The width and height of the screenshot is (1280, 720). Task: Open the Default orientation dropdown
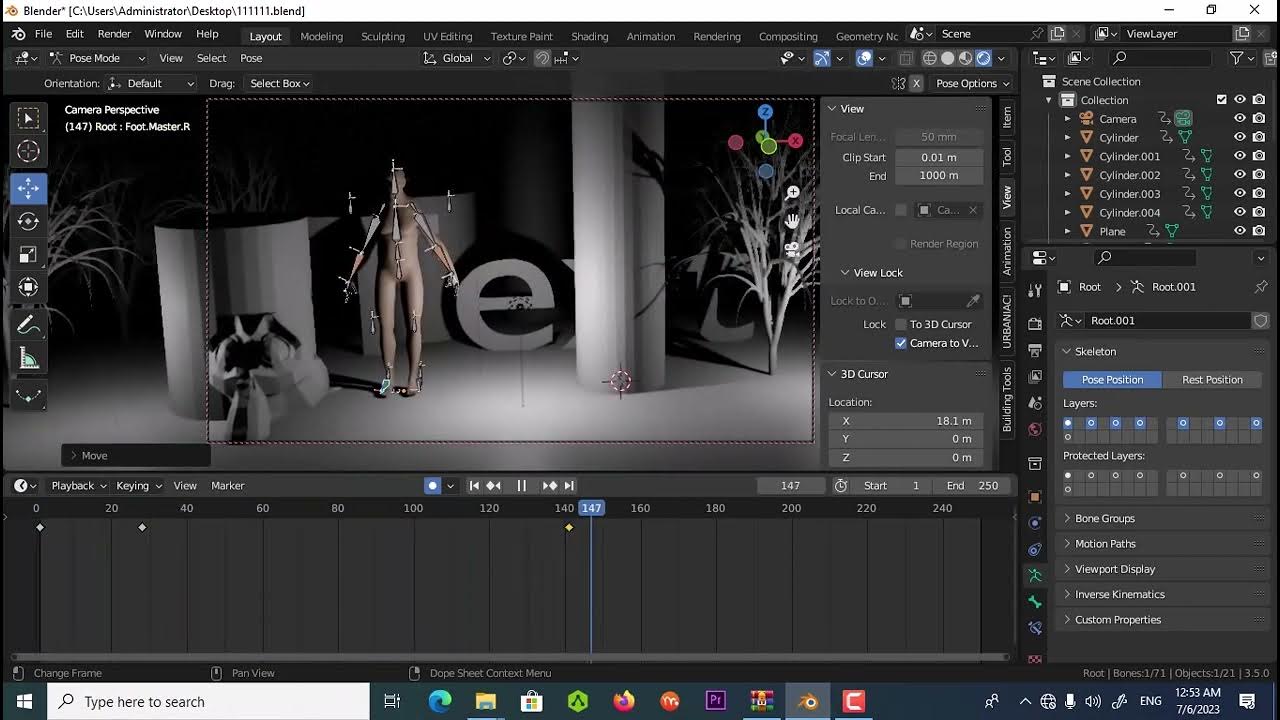coord(151,84)
